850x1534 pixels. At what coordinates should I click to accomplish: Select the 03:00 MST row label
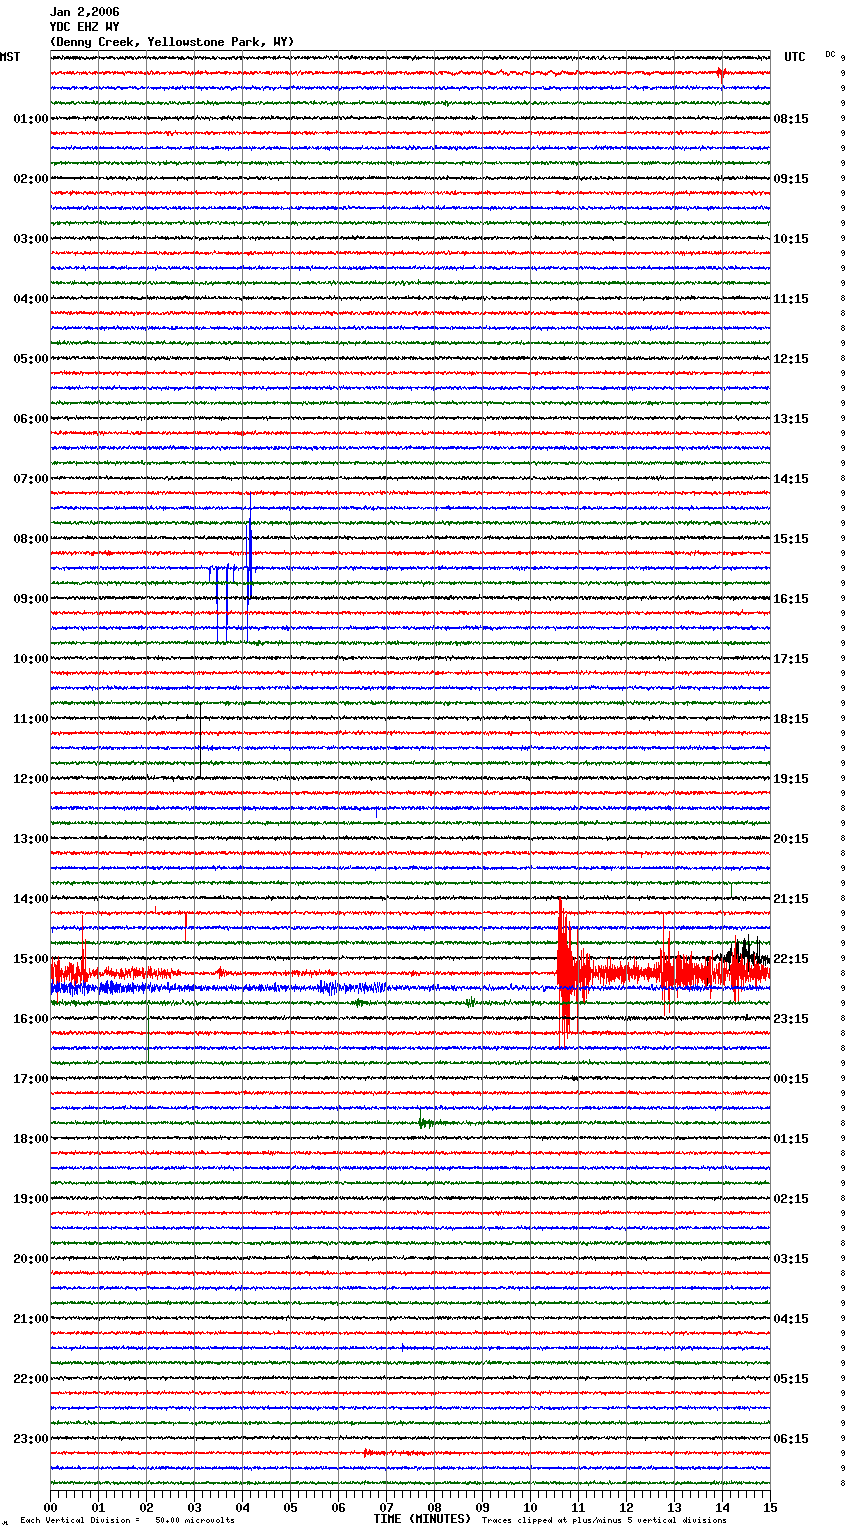(x=30, y=239)
